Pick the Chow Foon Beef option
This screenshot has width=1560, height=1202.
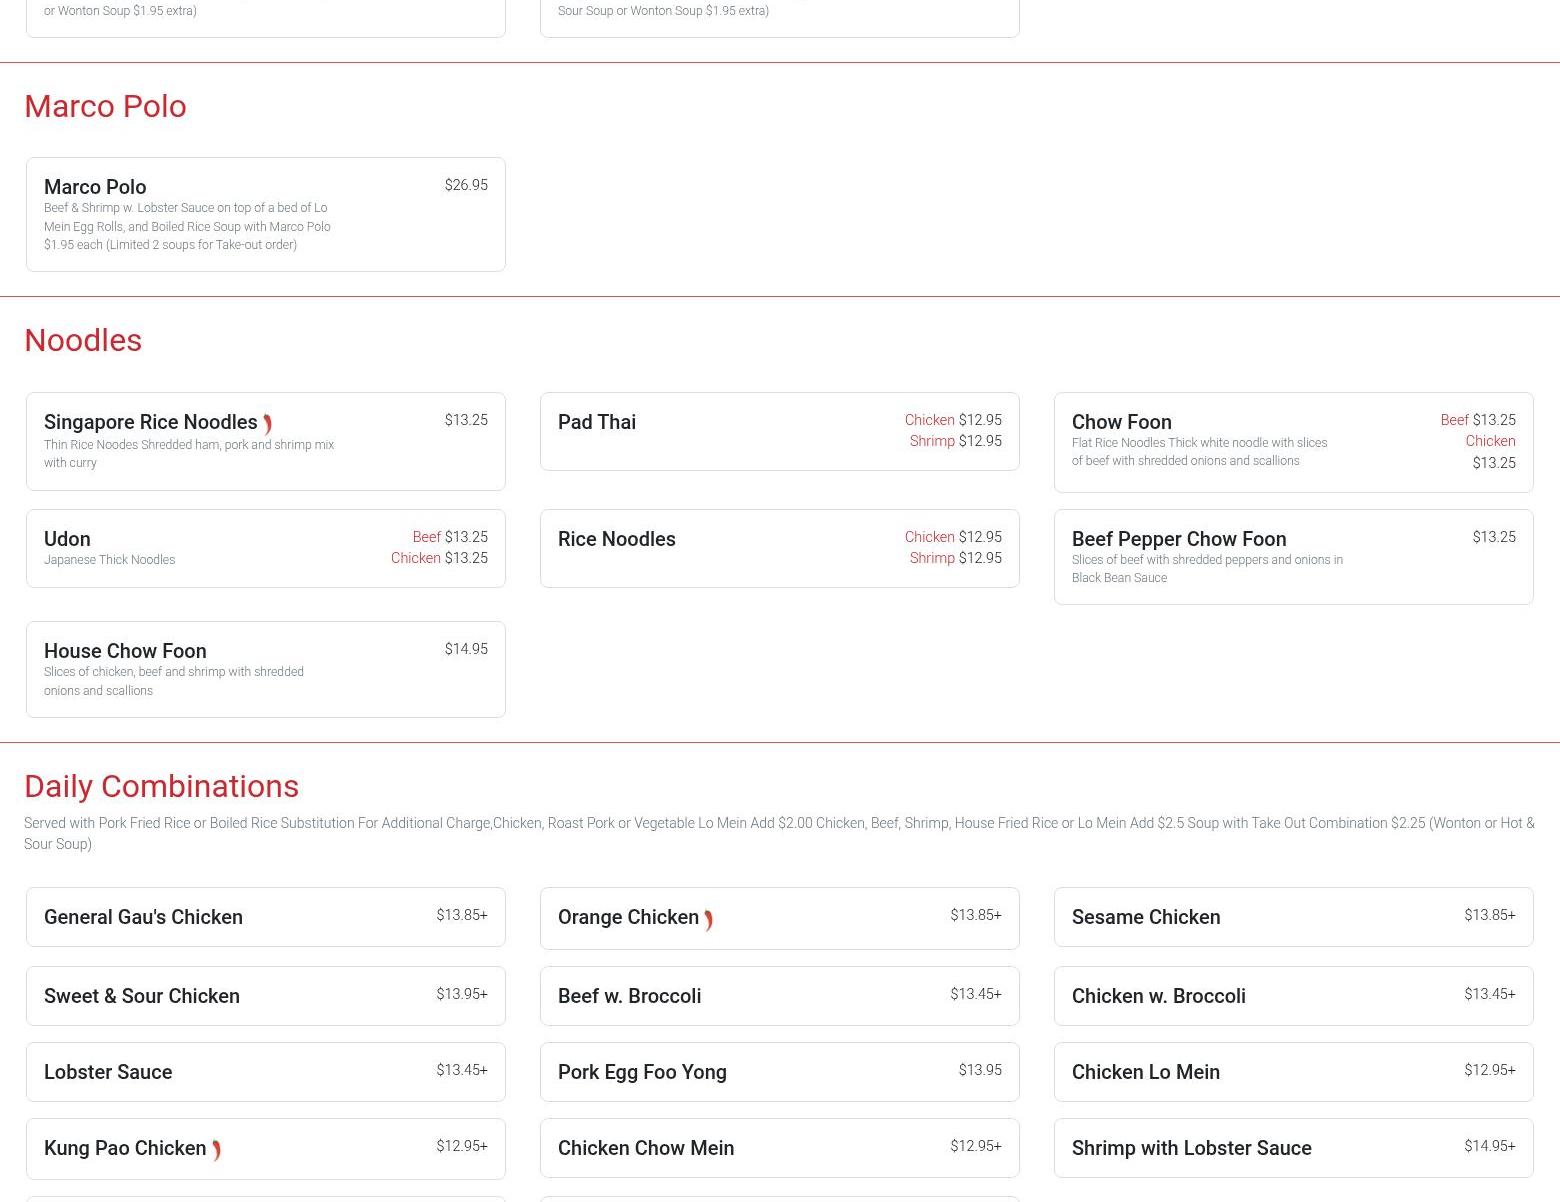(x=1477, y=420)
